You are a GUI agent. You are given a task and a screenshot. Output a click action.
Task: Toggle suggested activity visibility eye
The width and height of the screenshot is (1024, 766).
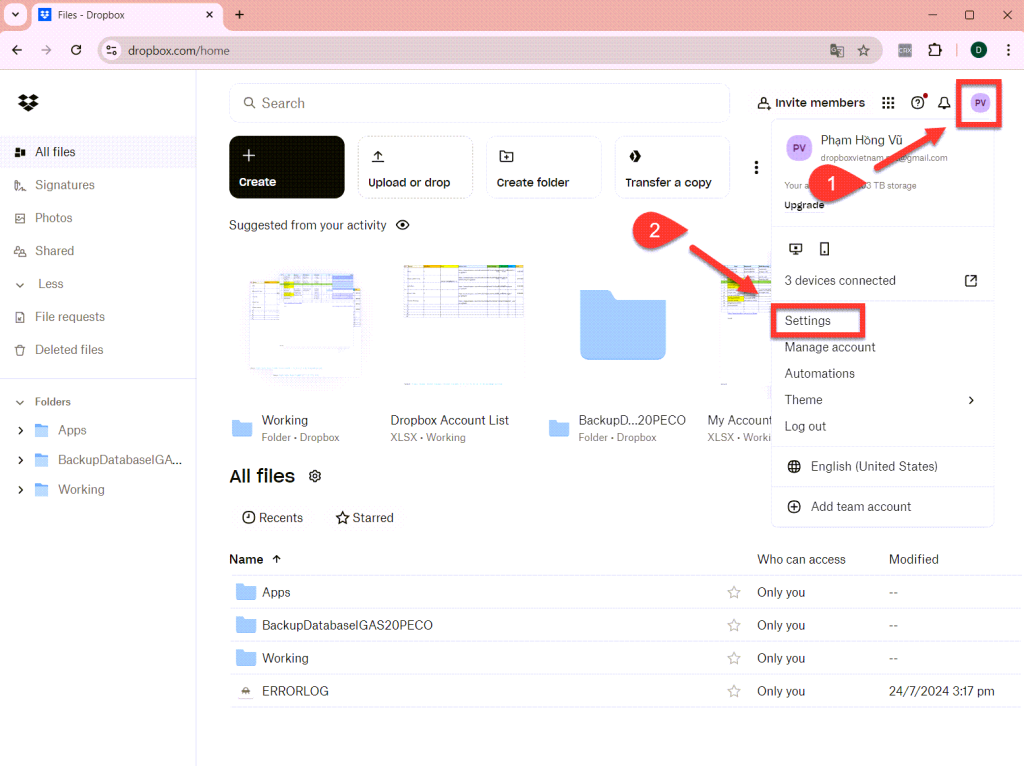[x=403, y=225]
